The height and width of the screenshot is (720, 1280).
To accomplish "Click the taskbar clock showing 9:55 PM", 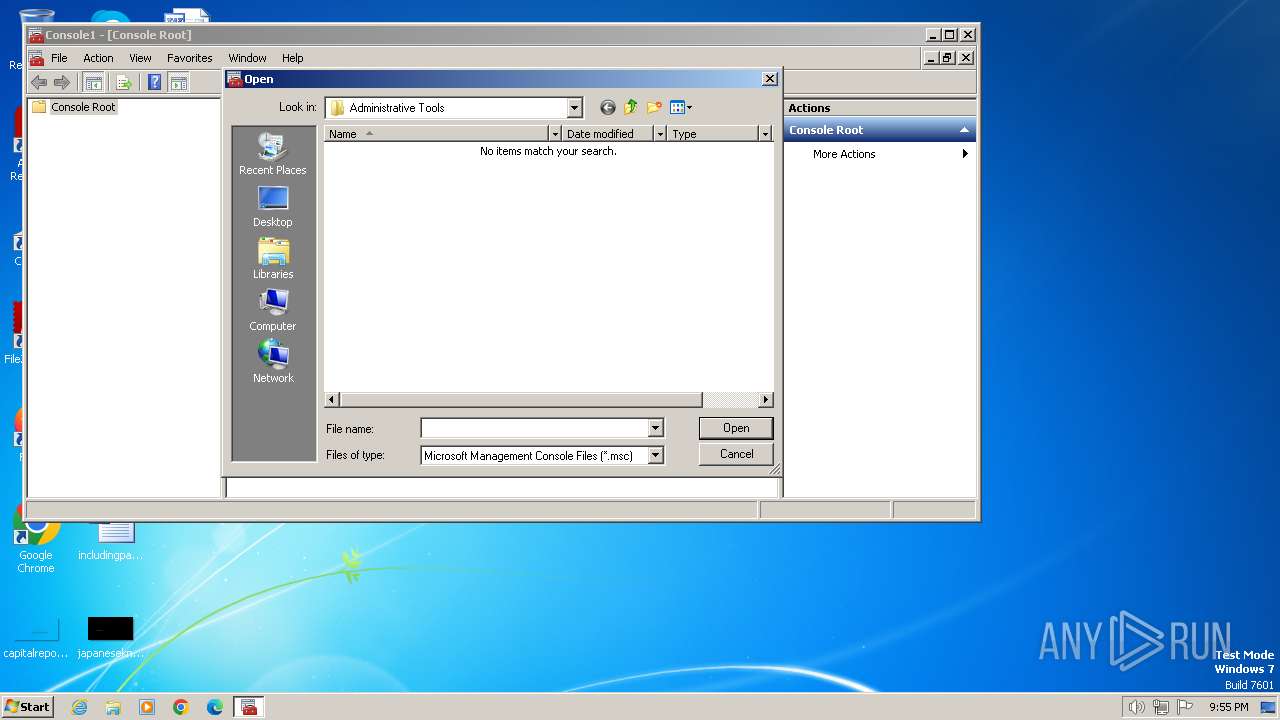I will (x=1228, y=707).
